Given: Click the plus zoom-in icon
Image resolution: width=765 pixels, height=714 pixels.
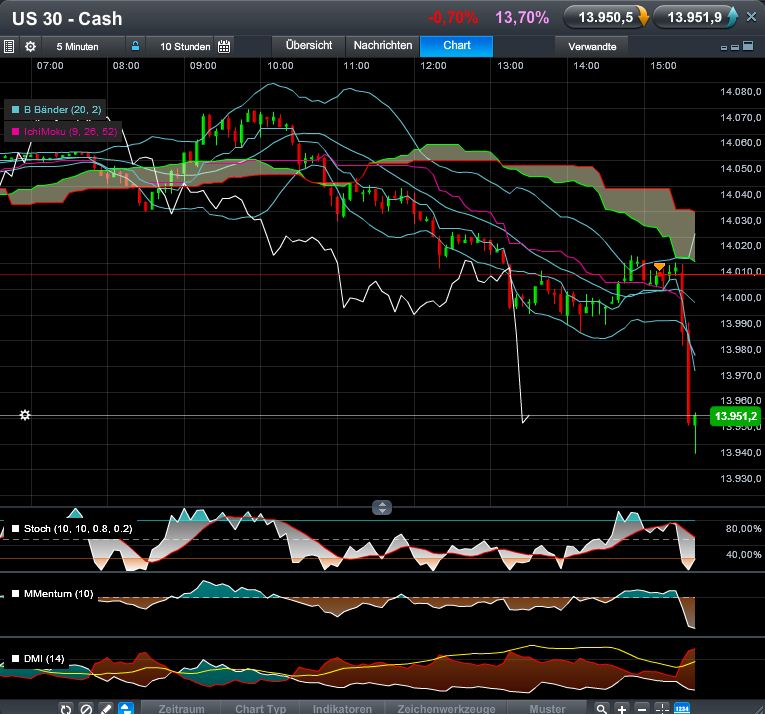Looking at the screenshot, I should pos(622,708).
